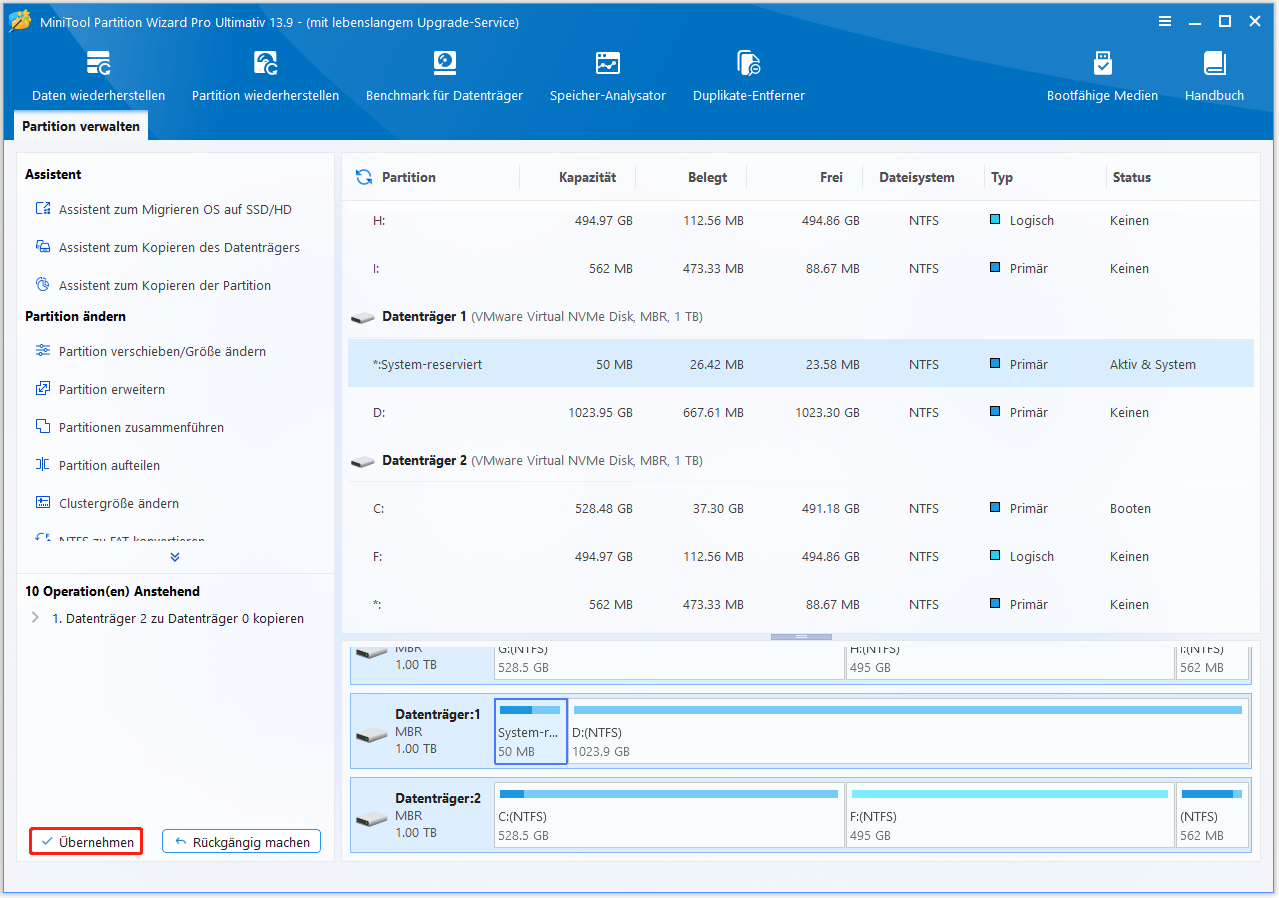
Task: Click the Datenträger 2 disk icon in list
Action: [363, 462]
